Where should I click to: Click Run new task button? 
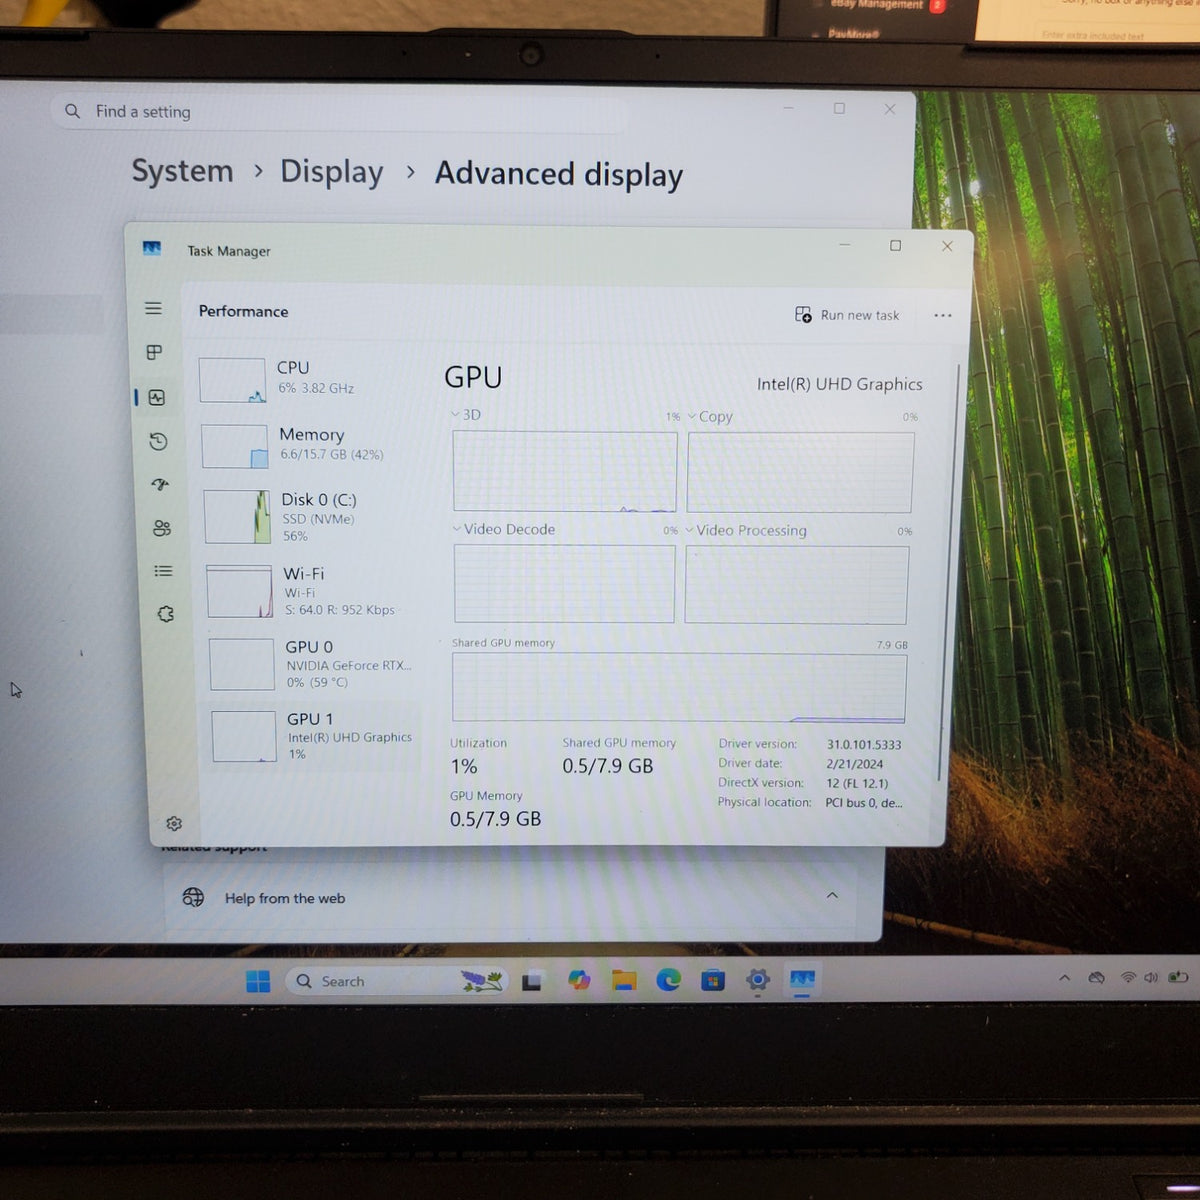[847, 315]
